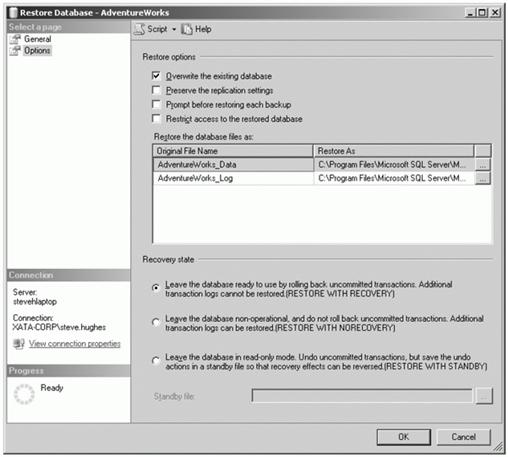Screen dimensions: 508x457
Task: Browse path for AdventureWorks_Log with ellipsis button
Action: [482, 178]
